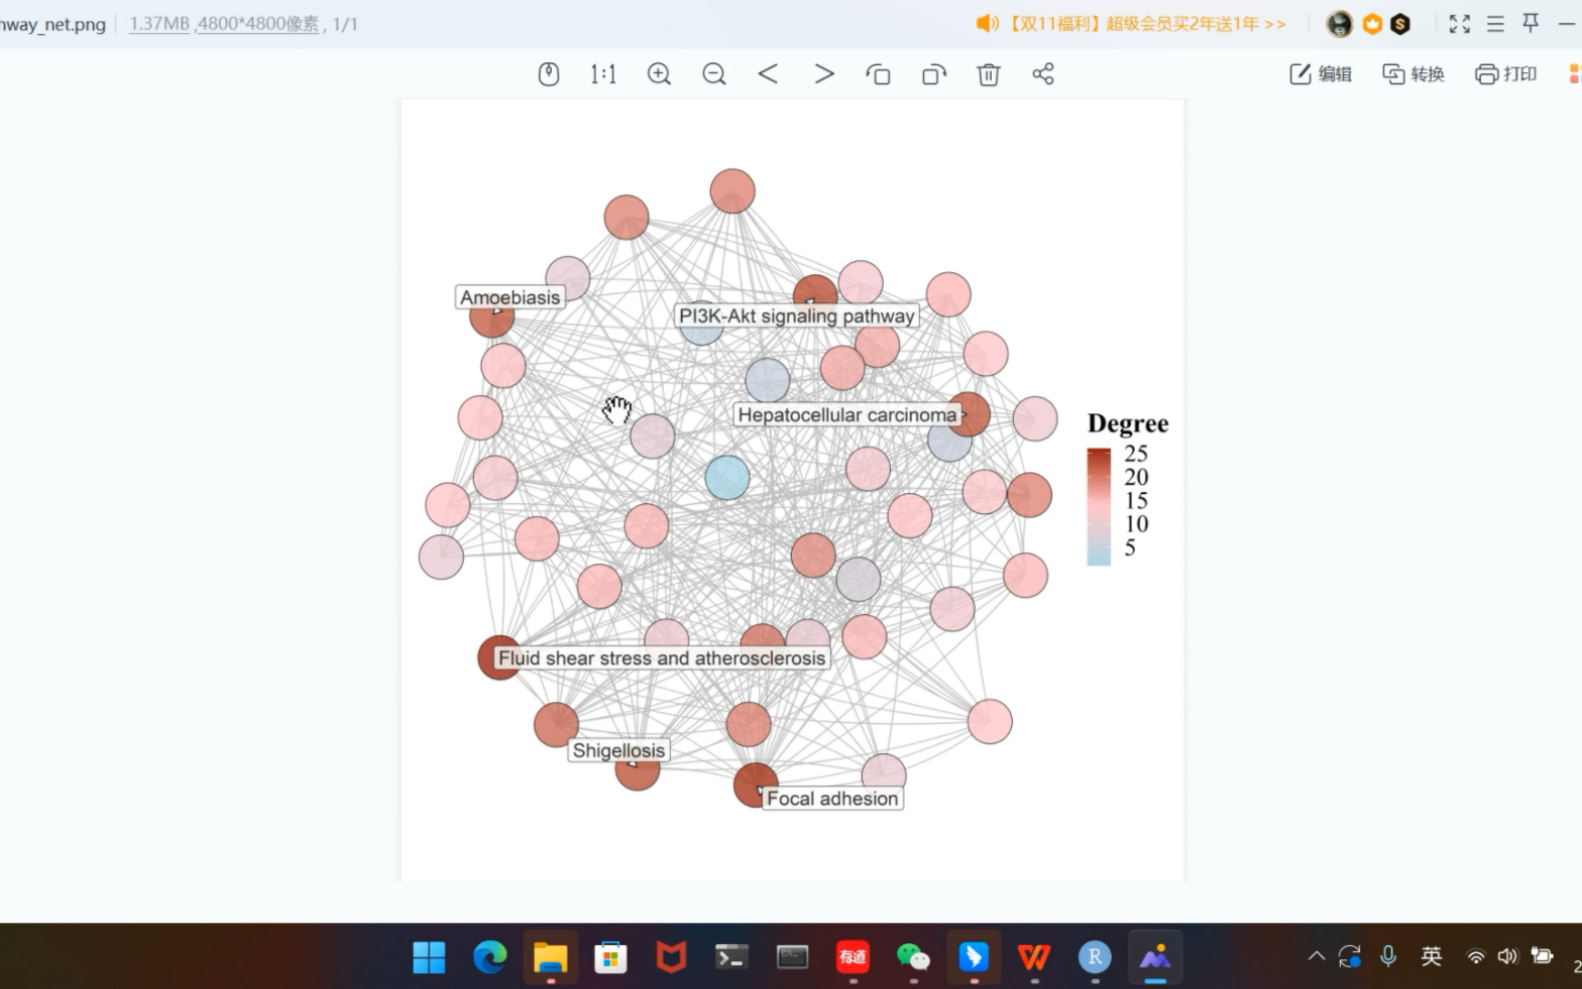This screenshot has width=1582, height=989.
Task: Pin the window on top
Action: [x=1530, y=23]
